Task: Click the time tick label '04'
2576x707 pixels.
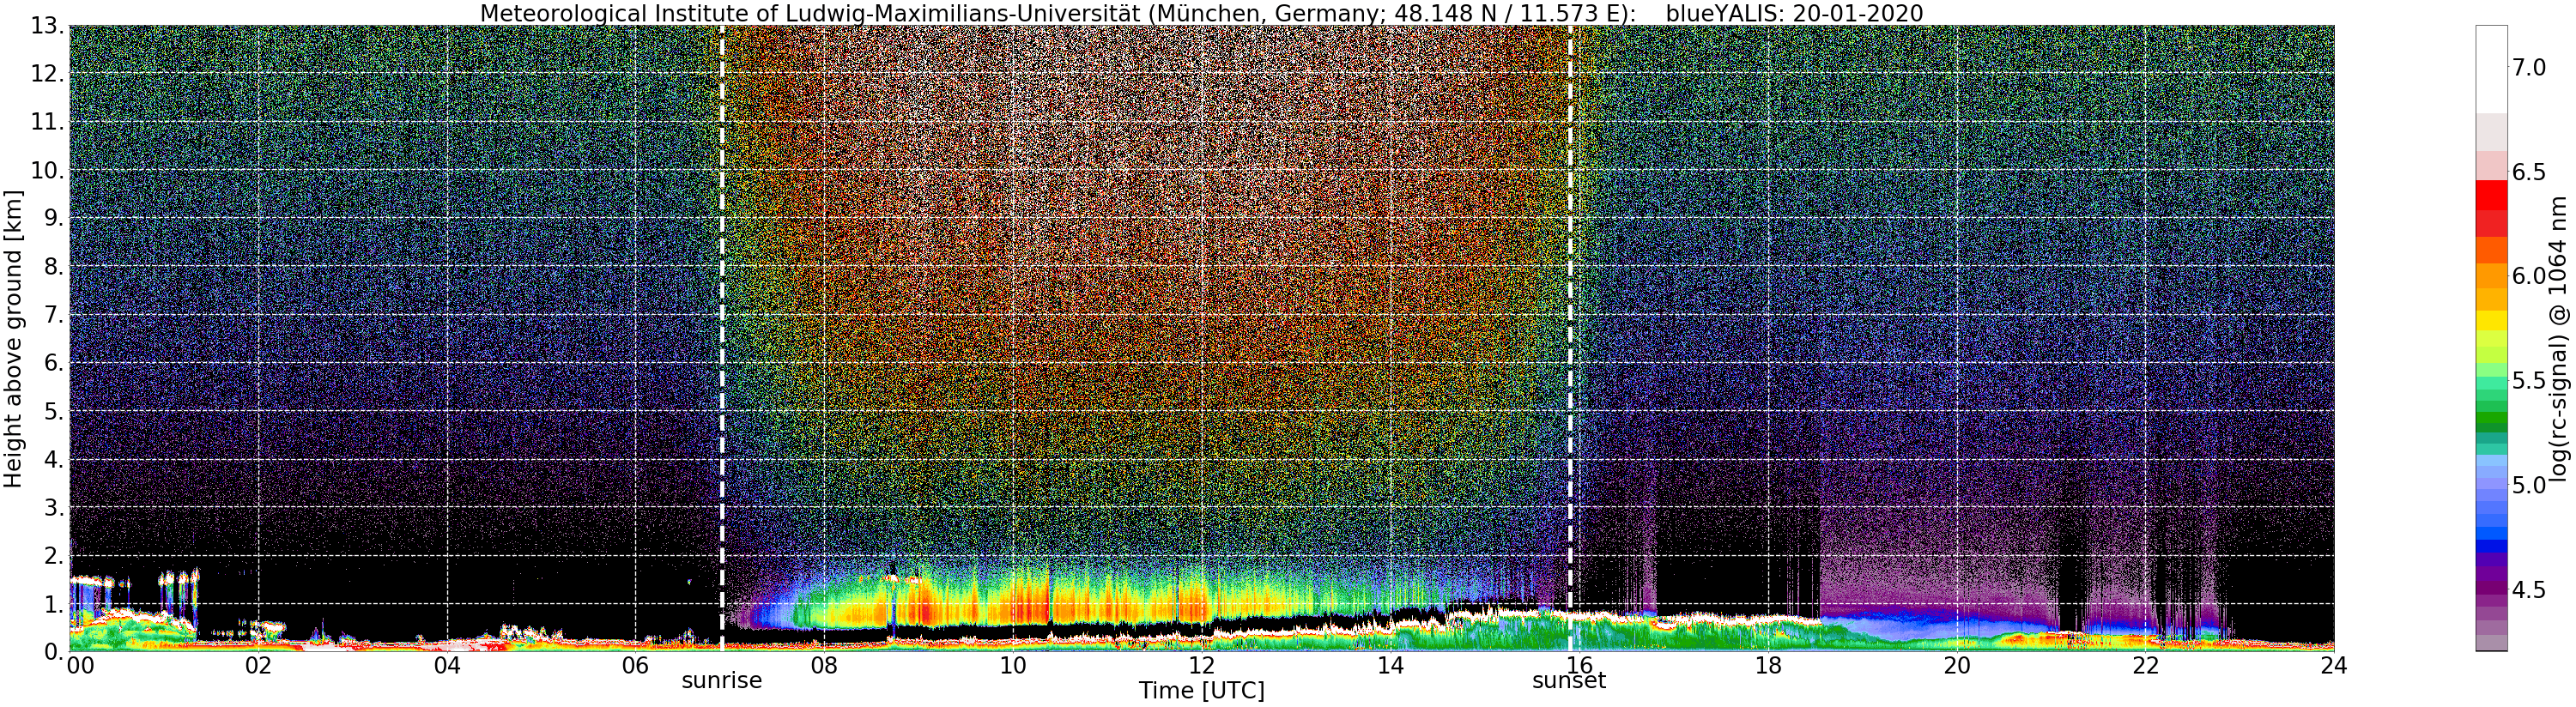Action: coord(447,666)
